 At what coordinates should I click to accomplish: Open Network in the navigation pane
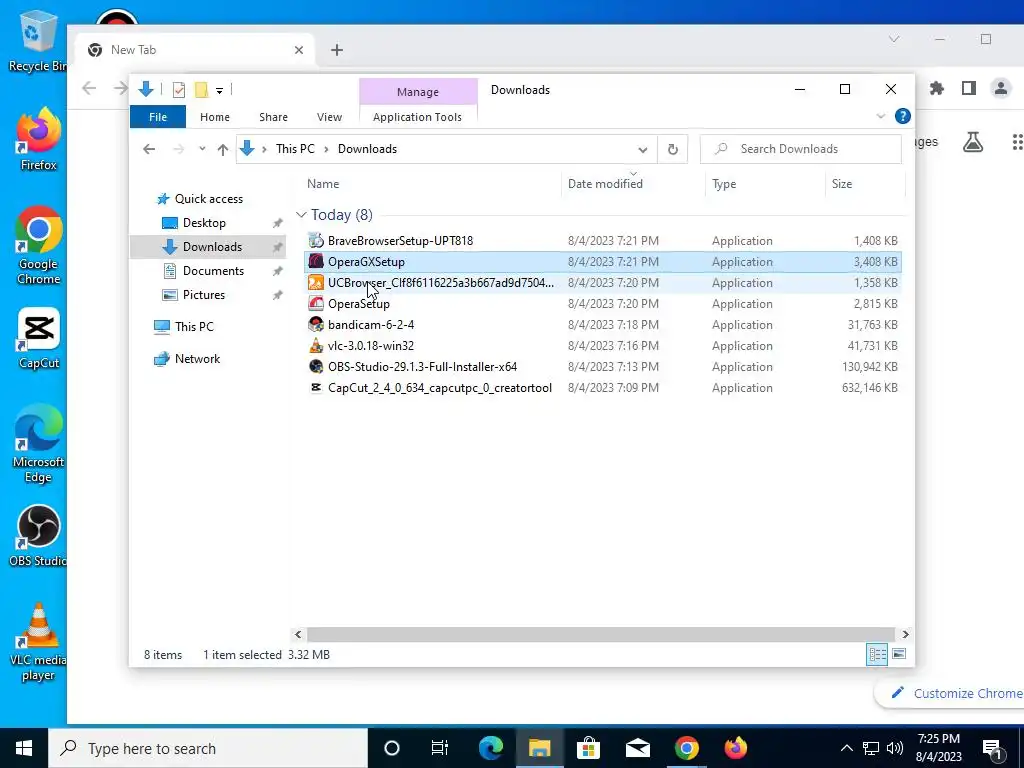(x=197, y=359)
